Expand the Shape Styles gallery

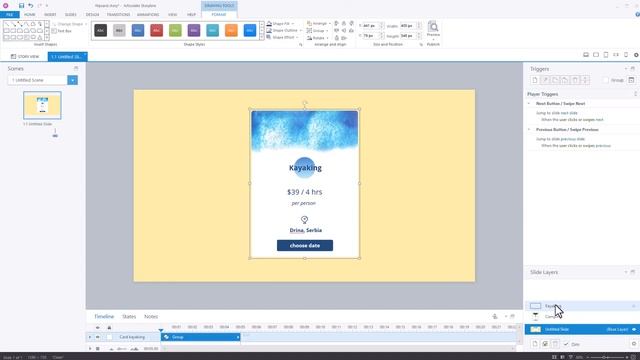coord(262,37)
